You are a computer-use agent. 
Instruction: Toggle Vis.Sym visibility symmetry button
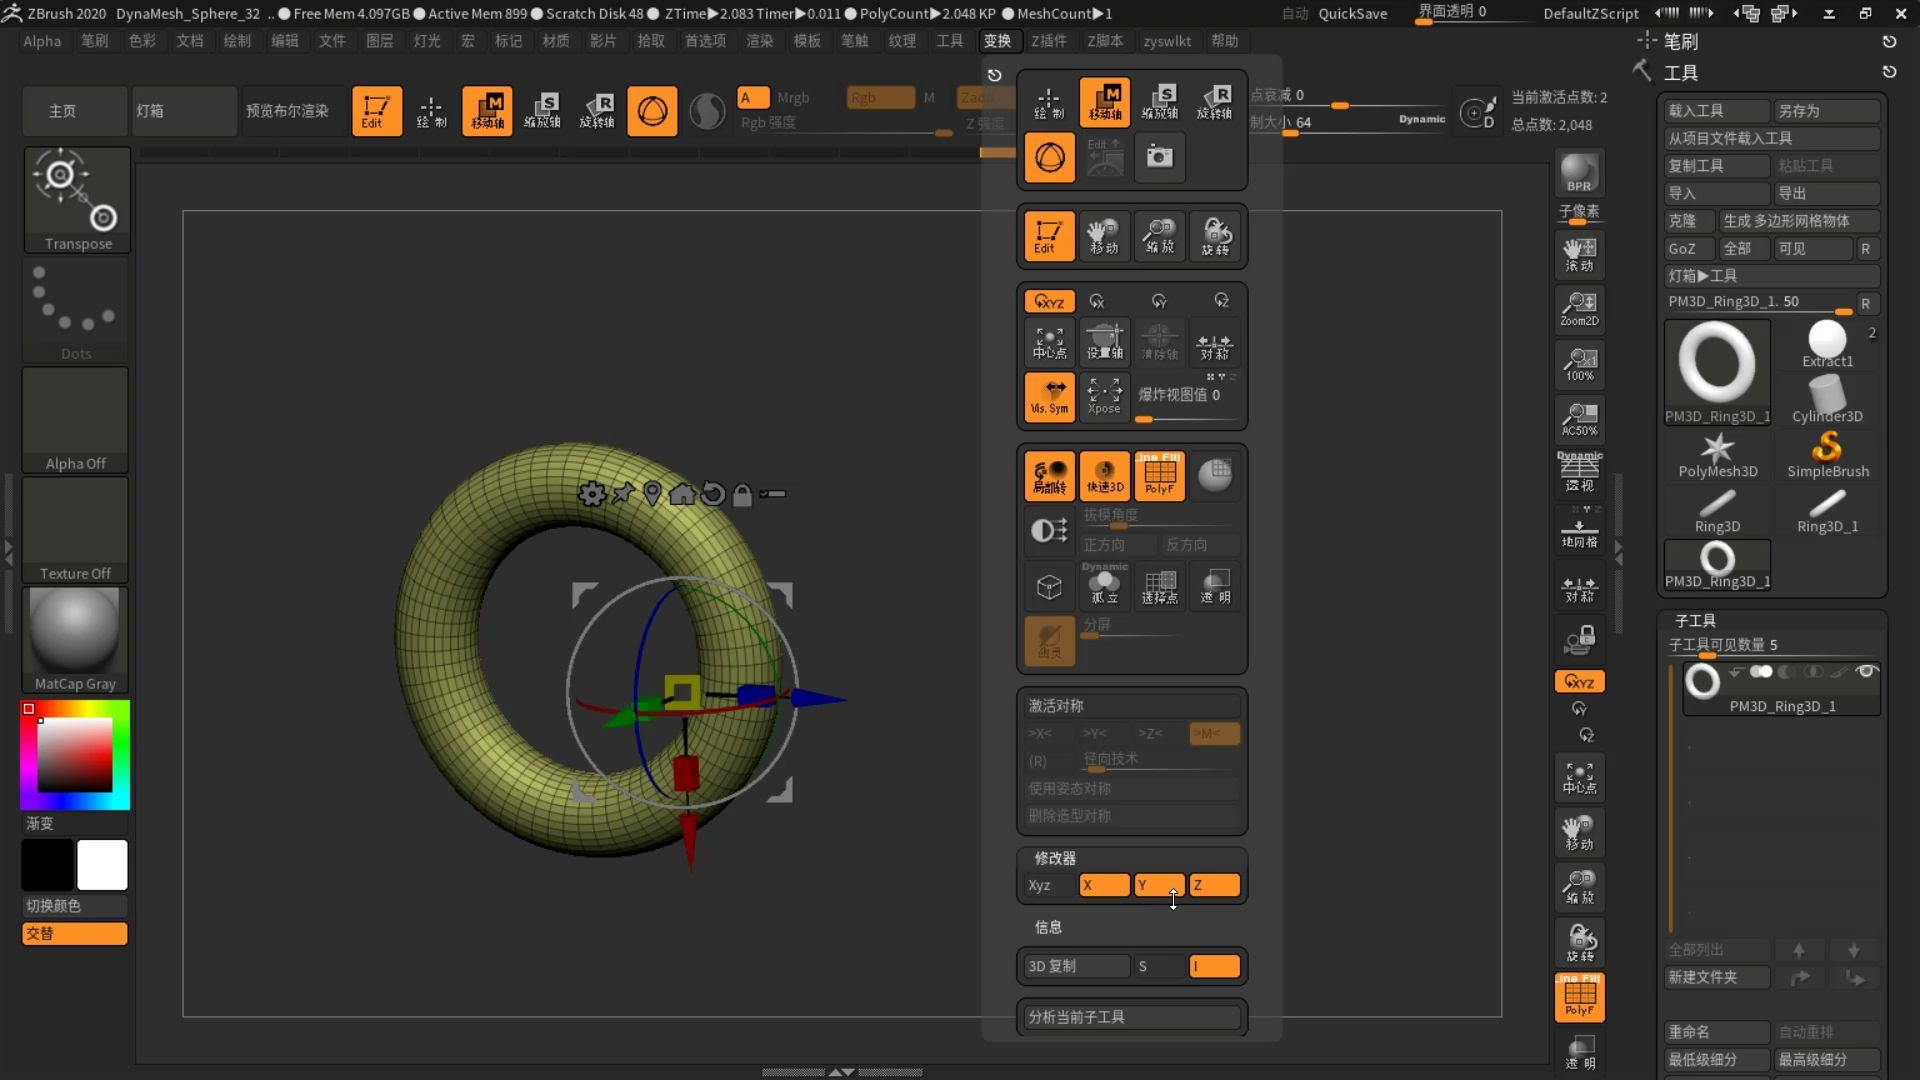(1048, 396)
